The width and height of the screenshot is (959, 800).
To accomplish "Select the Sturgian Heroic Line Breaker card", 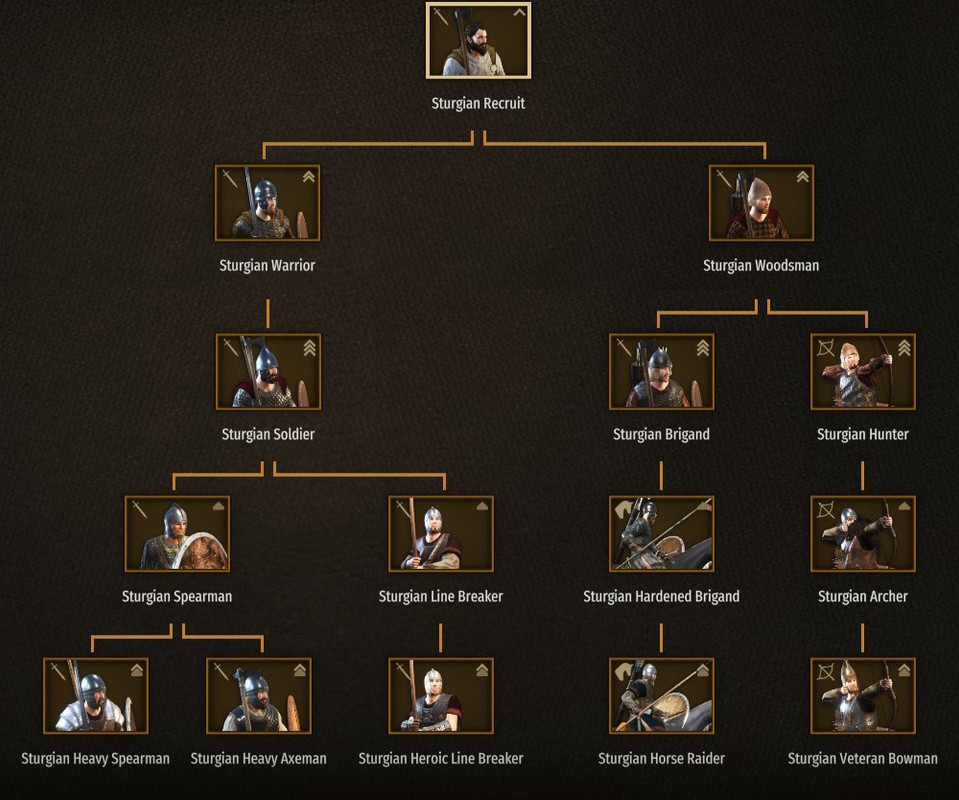I will coord(441,696).
